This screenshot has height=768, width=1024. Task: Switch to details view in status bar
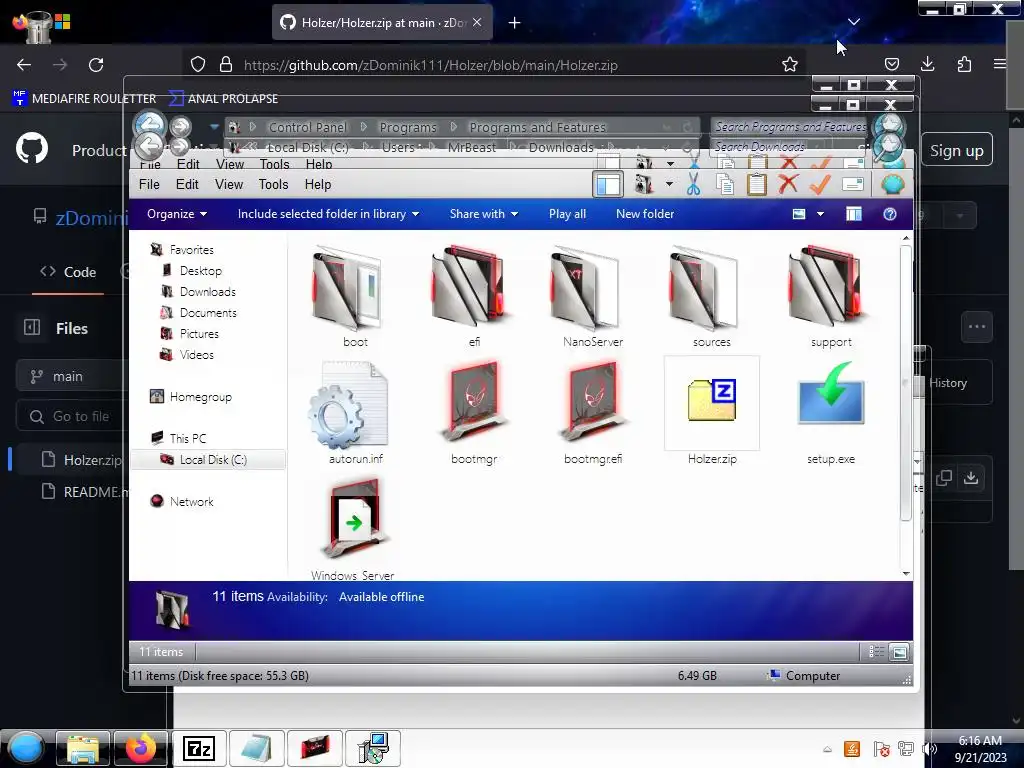[876, 652]
